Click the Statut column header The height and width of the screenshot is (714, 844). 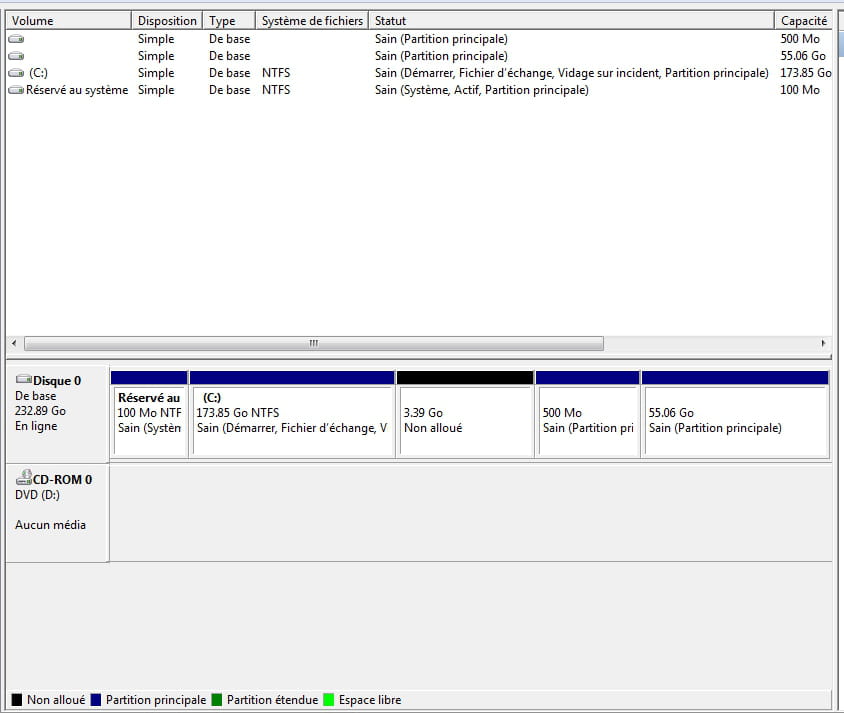pyautogui.click(x=570, y=21)
